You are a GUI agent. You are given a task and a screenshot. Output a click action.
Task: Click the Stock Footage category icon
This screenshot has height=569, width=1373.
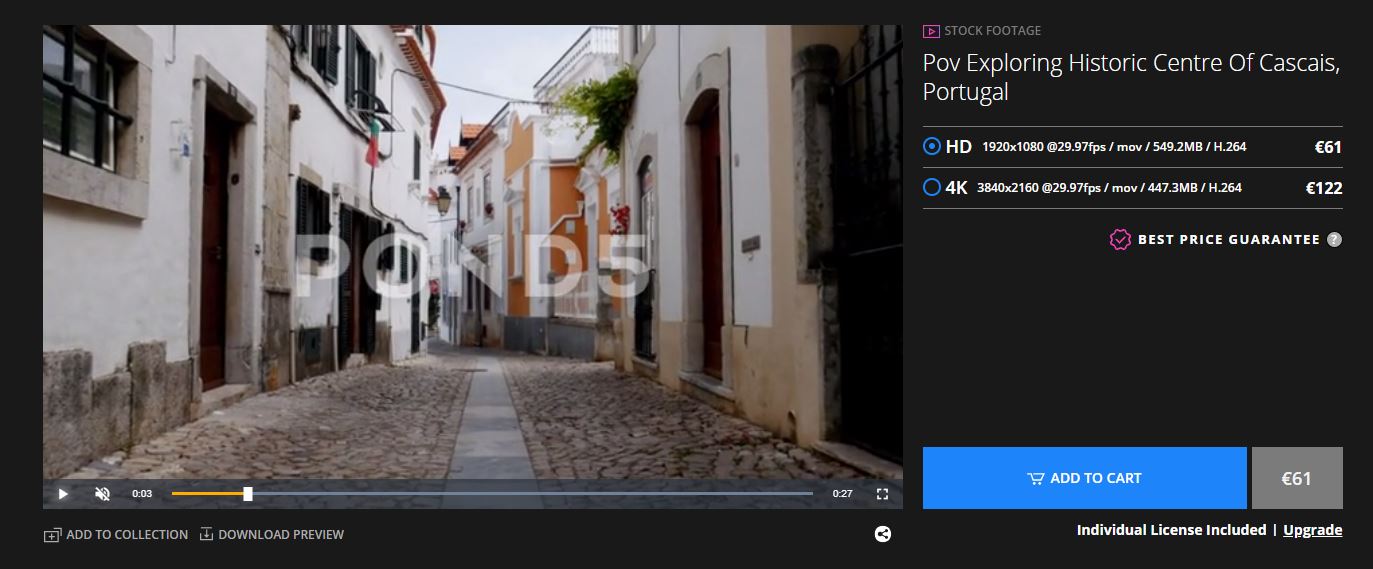(931, 31)
